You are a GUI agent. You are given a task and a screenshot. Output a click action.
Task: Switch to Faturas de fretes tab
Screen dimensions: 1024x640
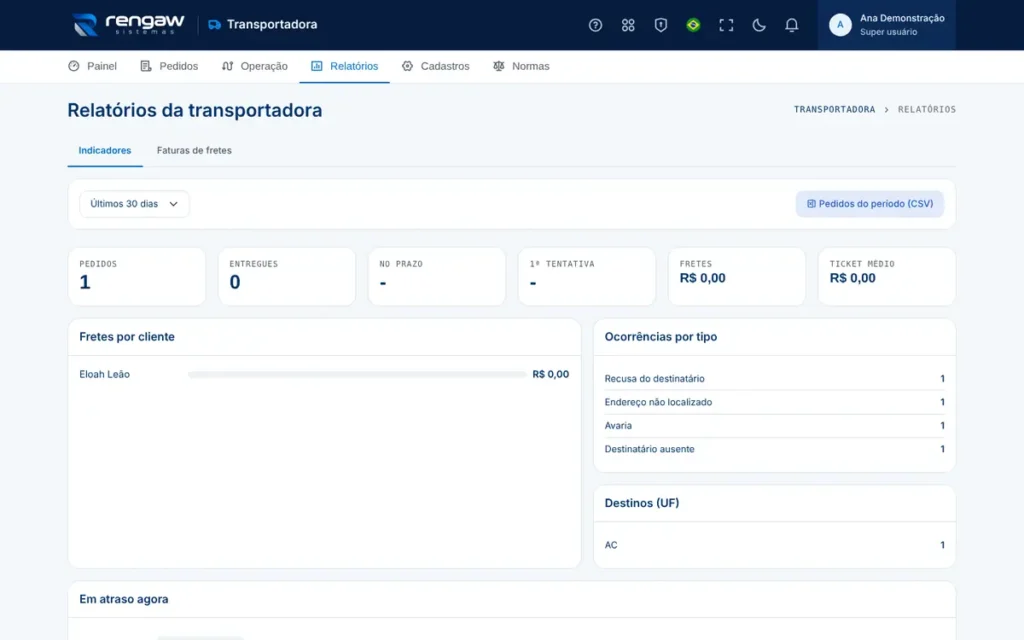point(194,150)
